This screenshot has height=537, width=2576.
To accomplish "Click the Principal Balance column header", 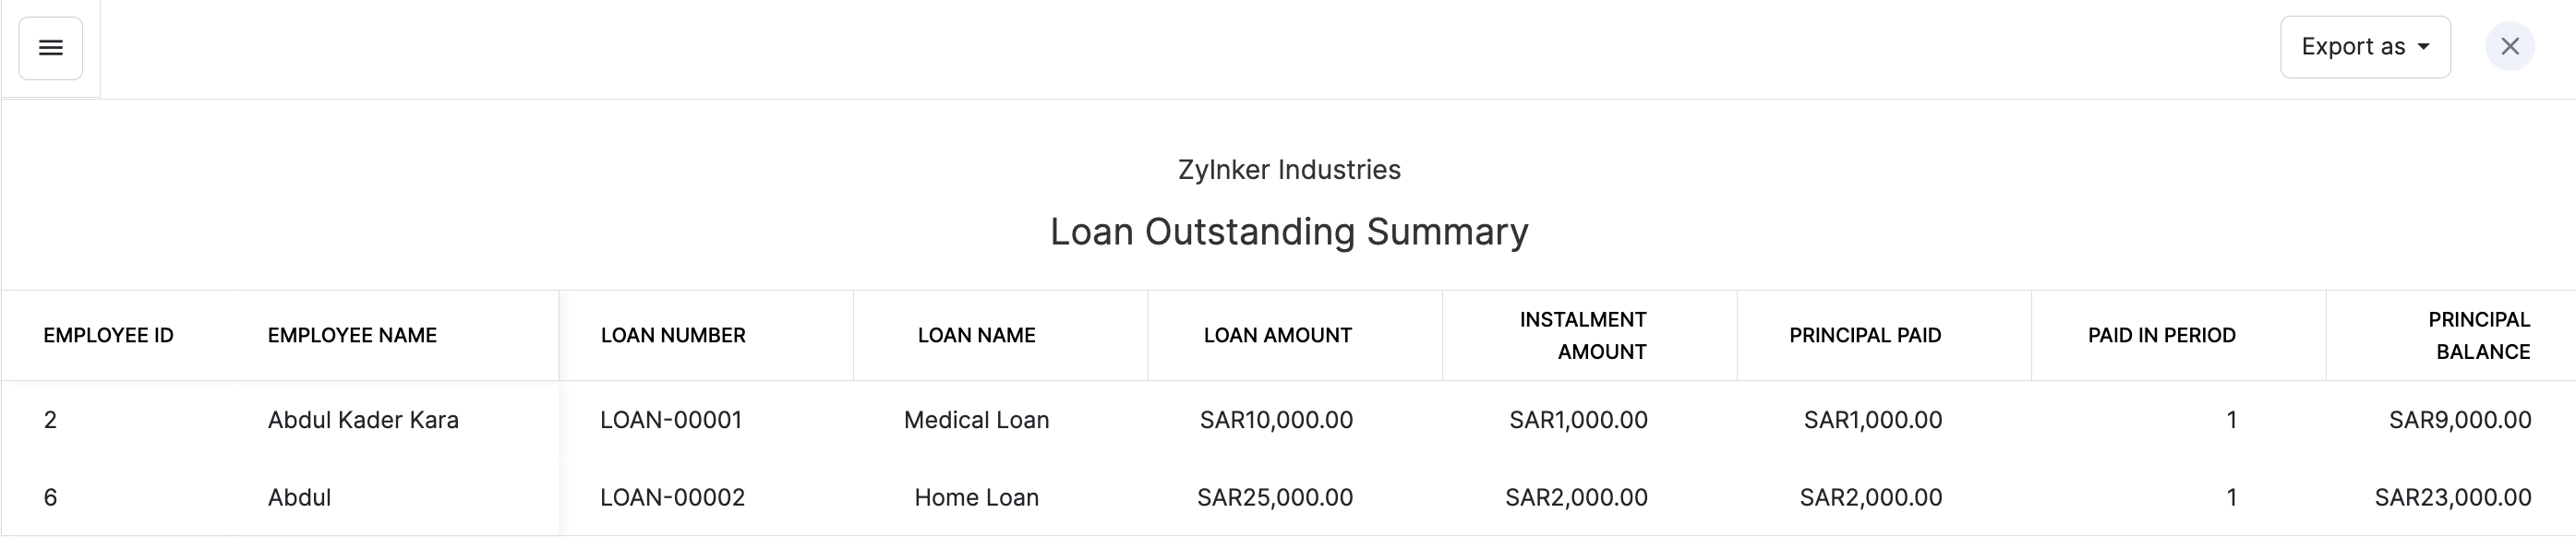I will [2479, 336].
